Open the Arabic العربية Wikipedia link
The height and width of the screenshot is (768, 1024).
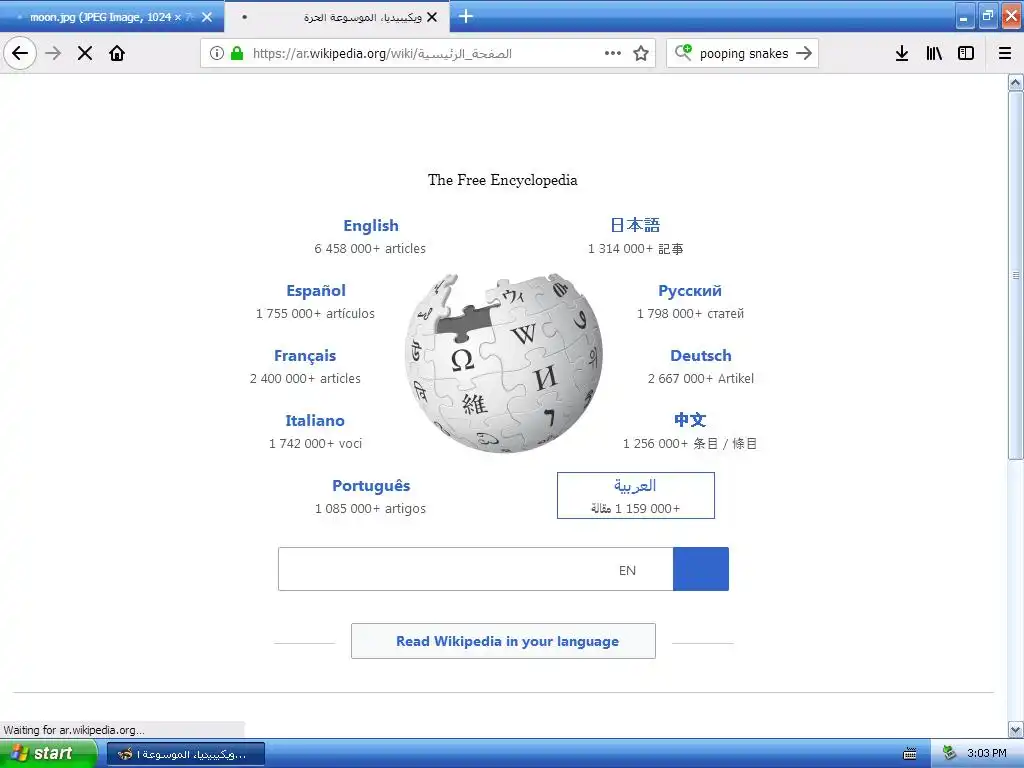pyautogui.click(x=635, y=496)
